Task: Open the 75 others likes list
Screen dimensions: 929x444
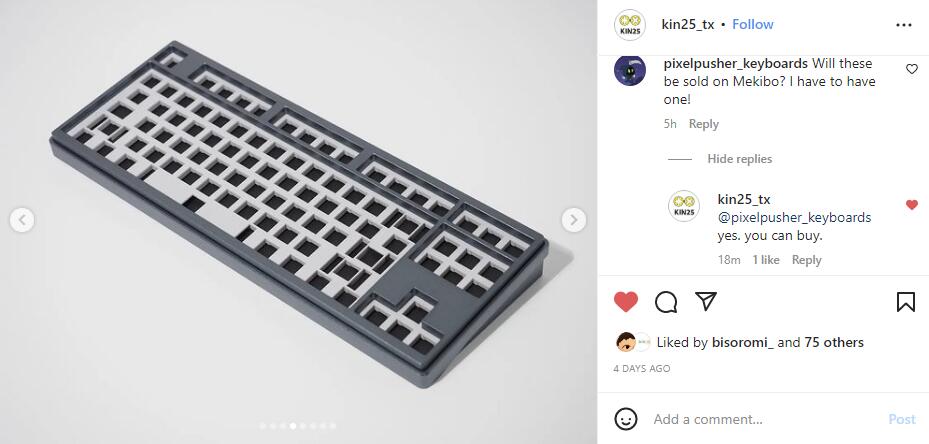Action: 834,342
